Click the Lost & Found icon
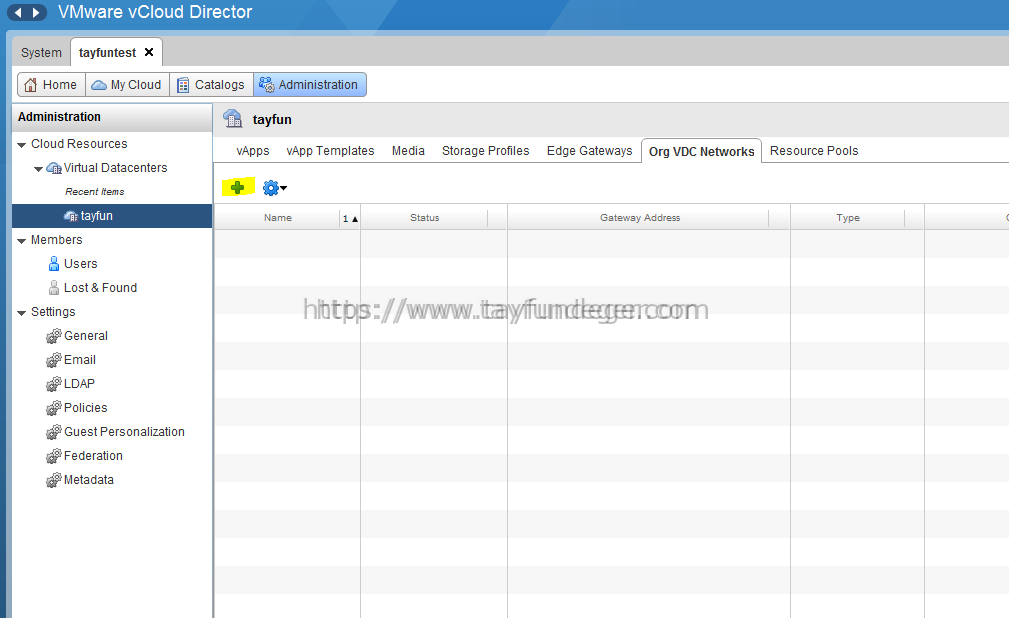1009x618 pixels. pos(54,288)
